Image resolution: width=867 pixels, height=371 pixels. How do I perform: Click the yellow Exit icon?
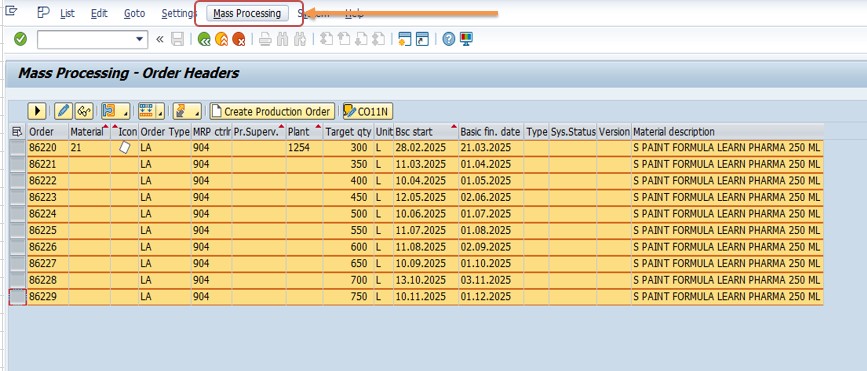221,39
